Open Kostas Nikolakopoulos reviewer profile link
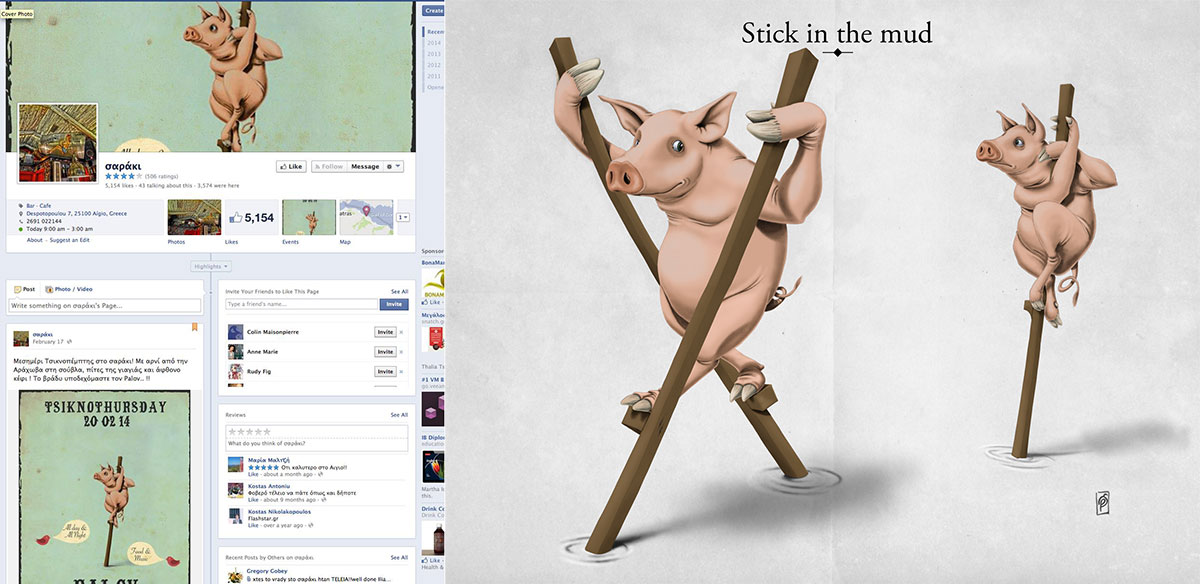Image resolution: width=1200 pixels, height=584 pixels. [277, 512]
